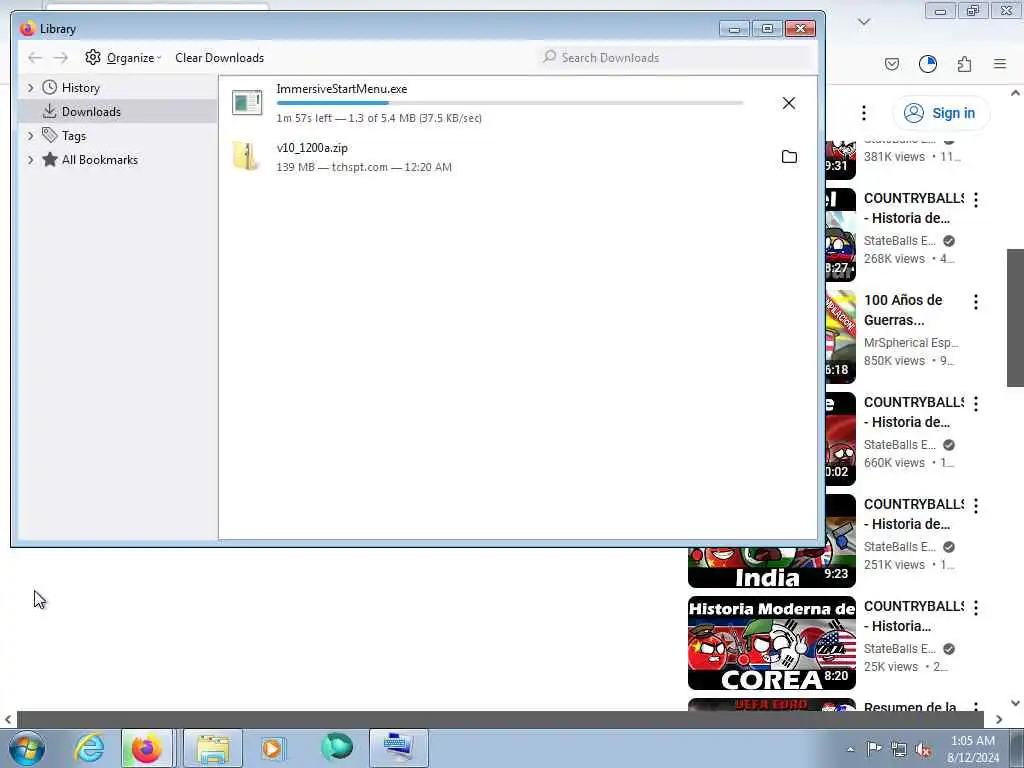
Task: Open the Firefox application hamburger menu
Action: point(1000,64)
